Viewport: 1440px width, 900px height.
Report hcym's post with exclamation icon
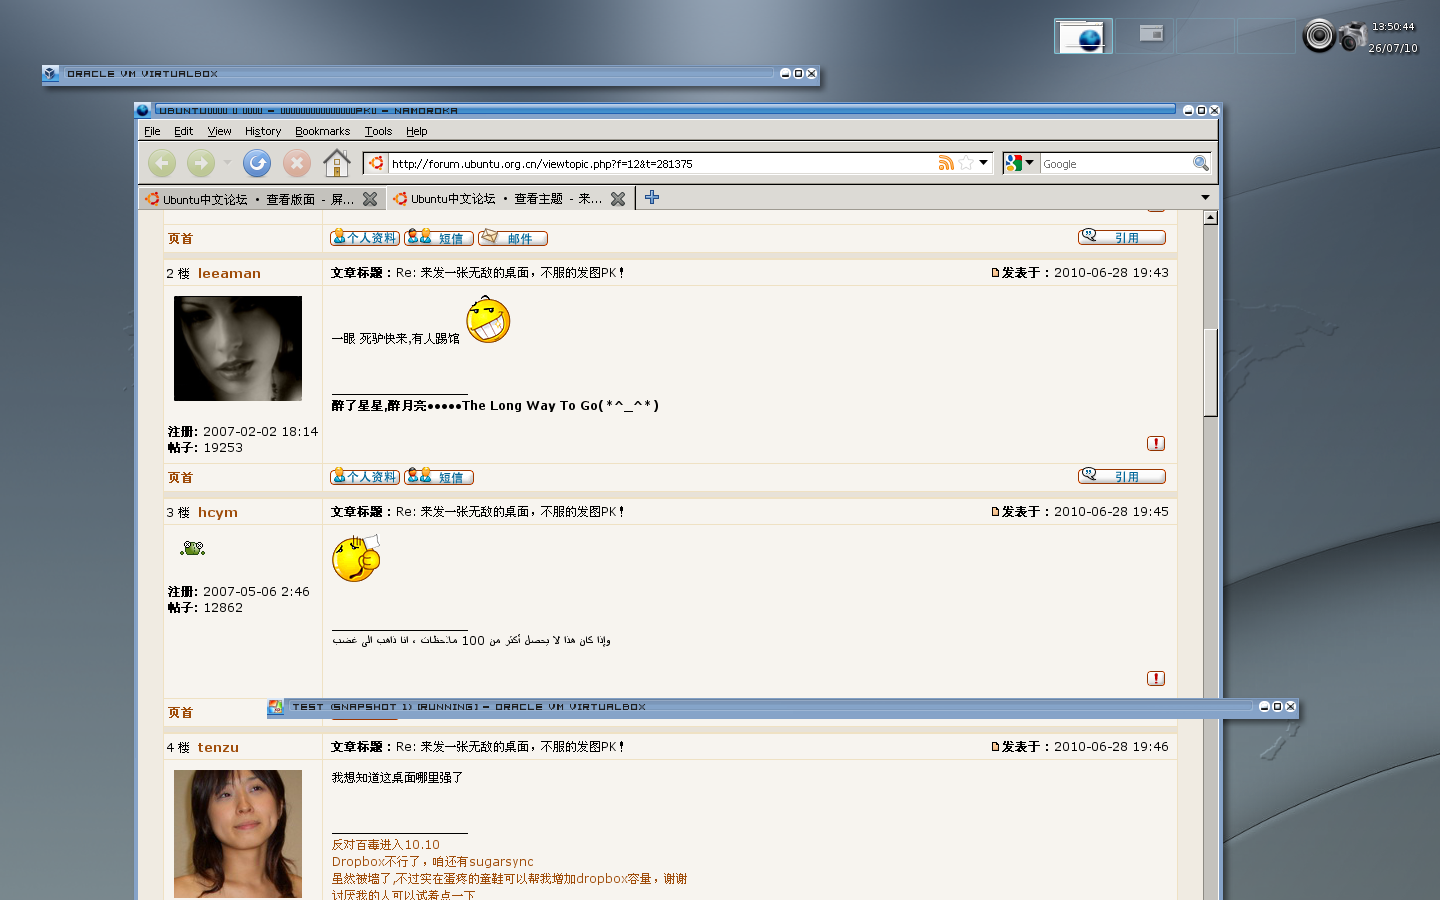click(1156, 678)
